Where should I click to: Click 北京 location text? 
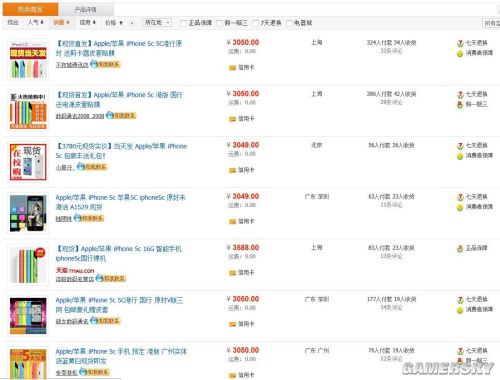coord(316,145)
